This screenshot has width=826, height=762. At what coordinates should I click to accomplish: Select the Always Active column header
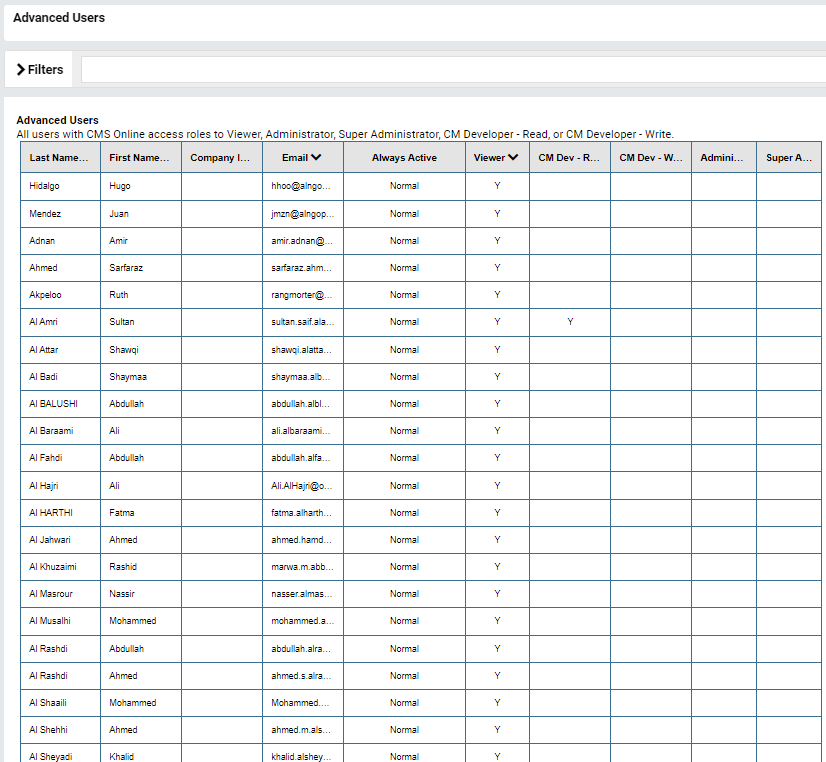tap(404, 157)
